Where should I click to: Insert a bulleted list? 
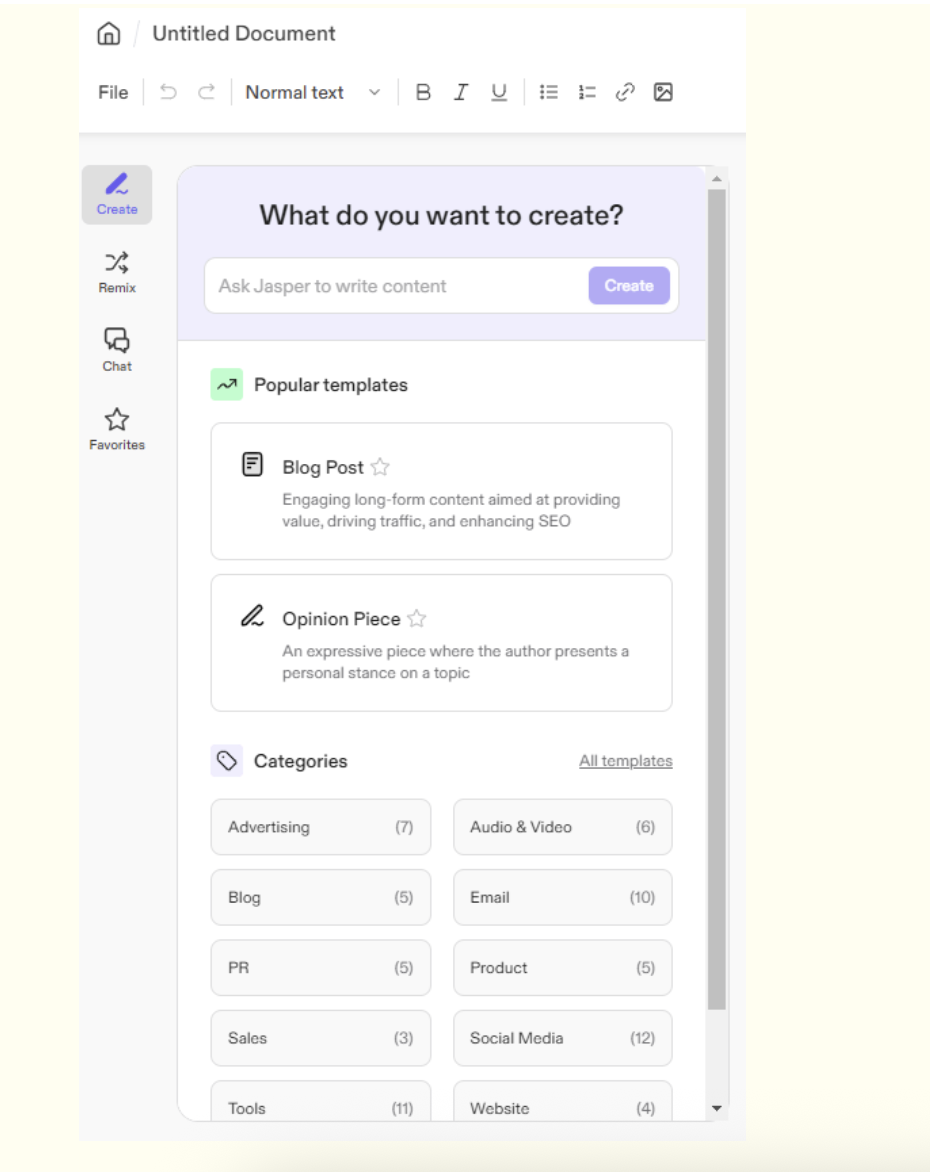(549, 92)
